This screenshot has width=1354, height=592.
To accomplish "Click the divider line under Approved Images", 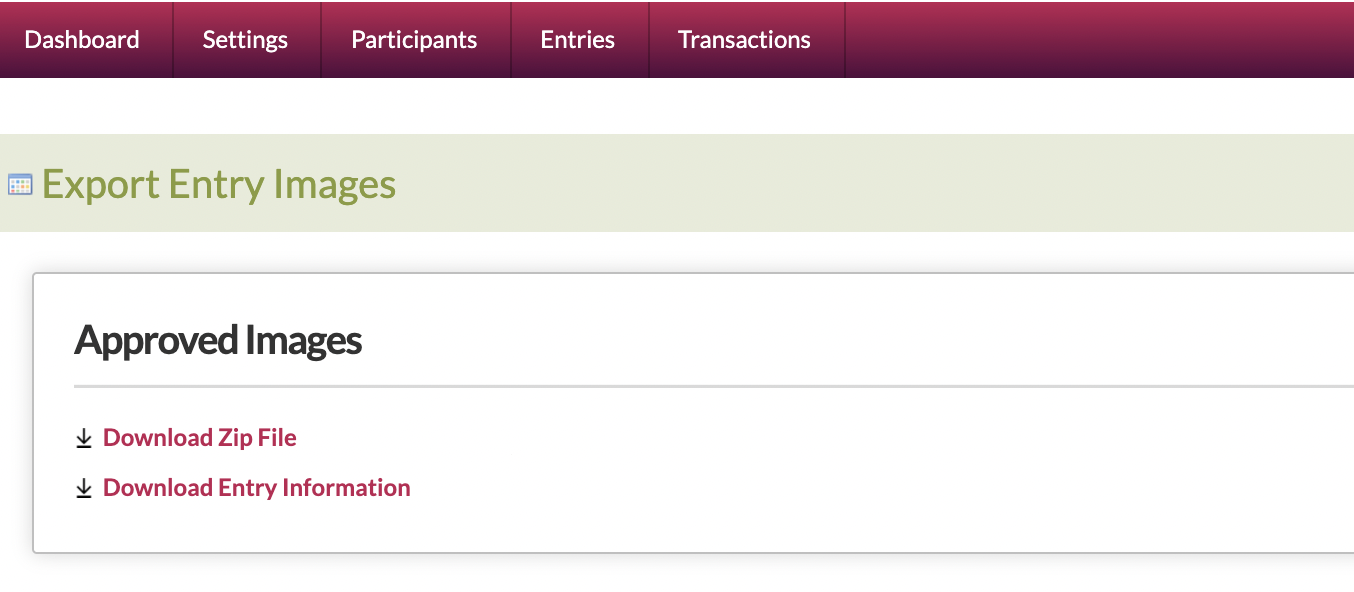I will [700, 385].
